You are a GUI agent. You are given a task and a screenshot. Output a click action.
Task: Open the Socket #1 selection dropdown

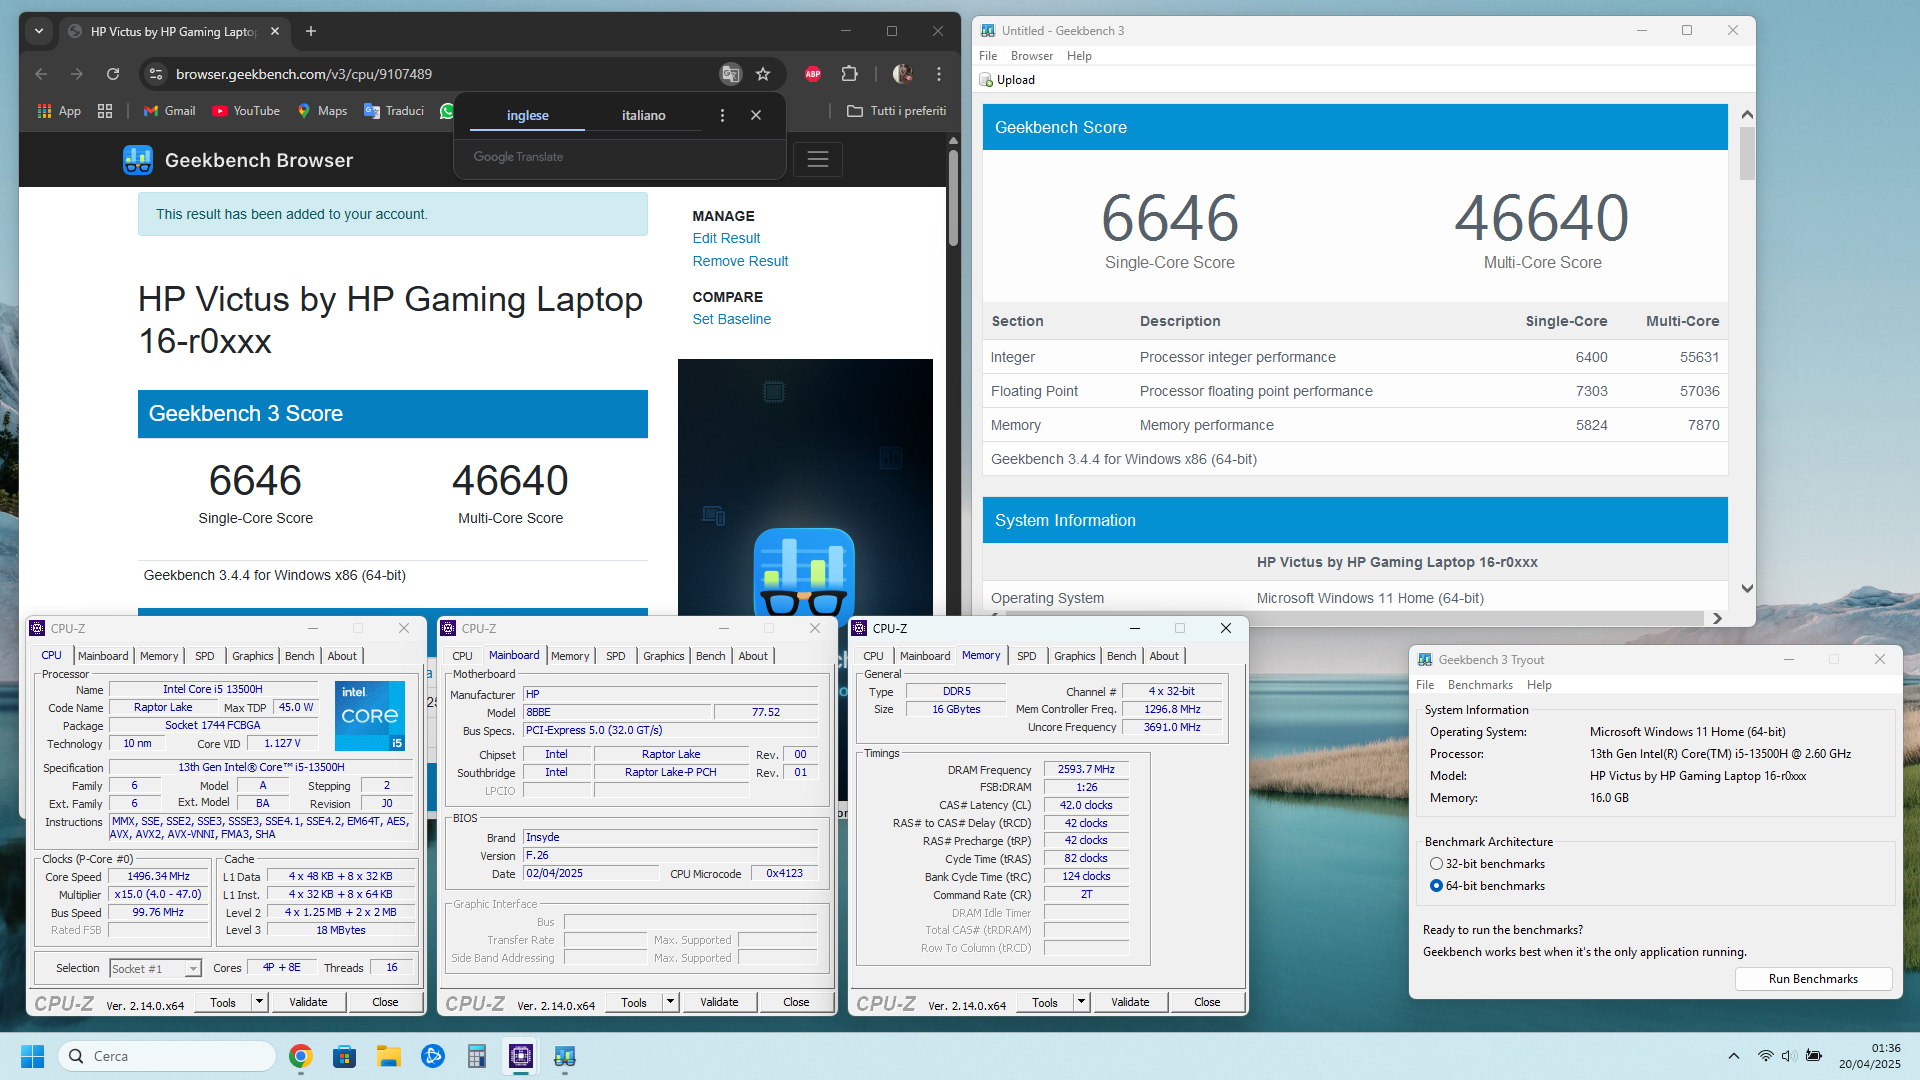[156, 969]
